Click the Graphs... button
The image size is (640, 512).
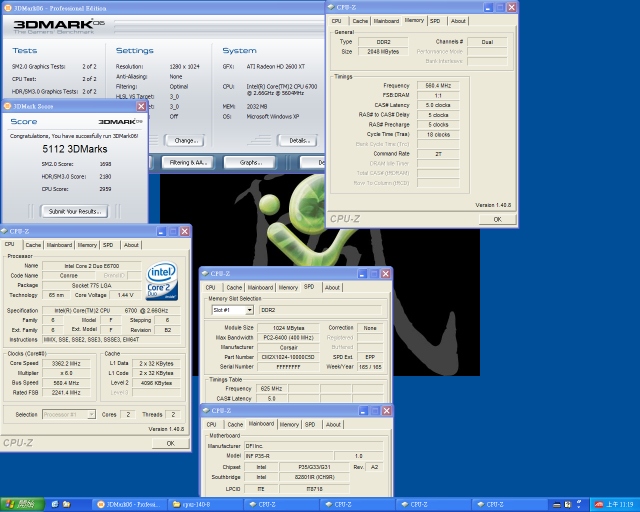pyautogui.click(x=251, y=163)
